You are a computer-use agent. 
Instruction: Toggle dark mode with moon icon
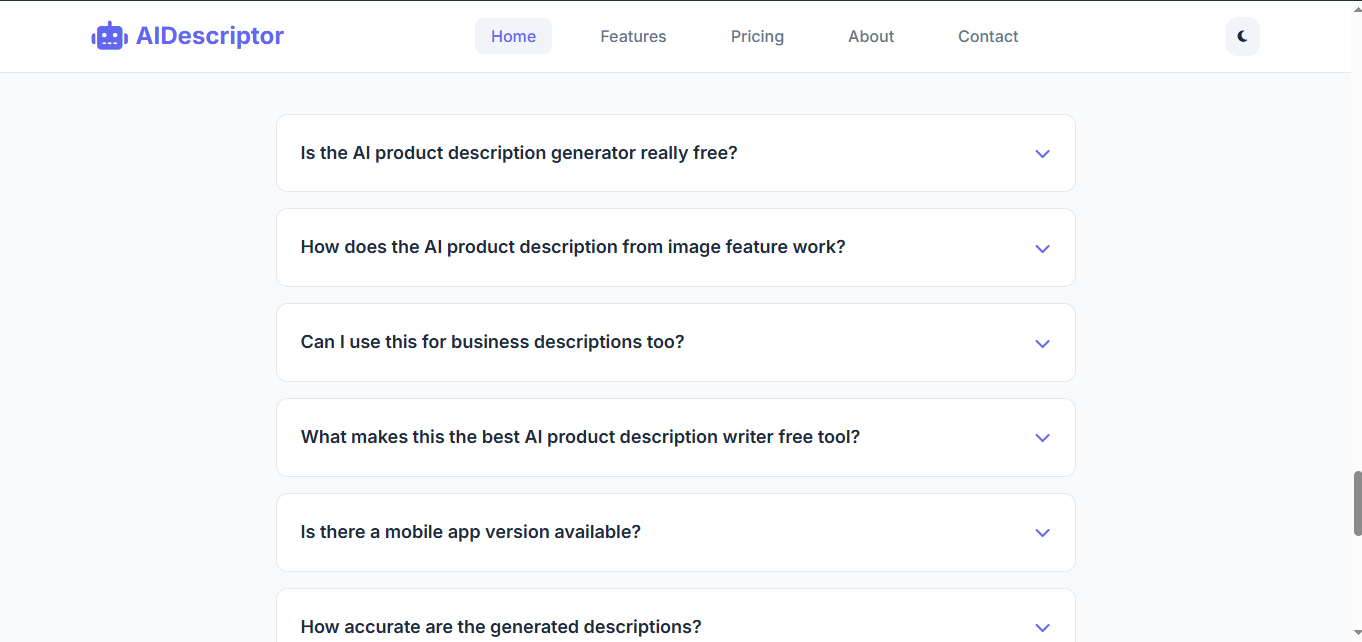[x=1242, y=36]
